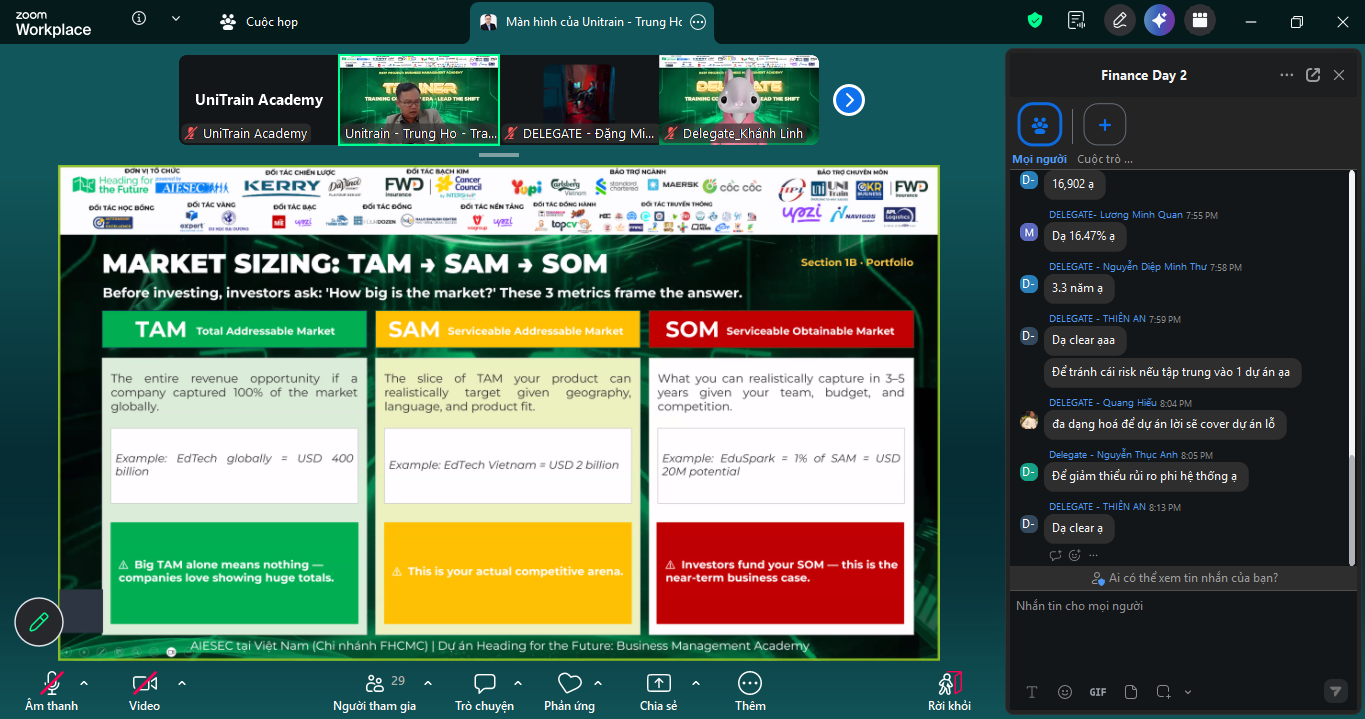
Task: Click Ai có thể xem tin nhắn của bạn?
Action: 1185,578
